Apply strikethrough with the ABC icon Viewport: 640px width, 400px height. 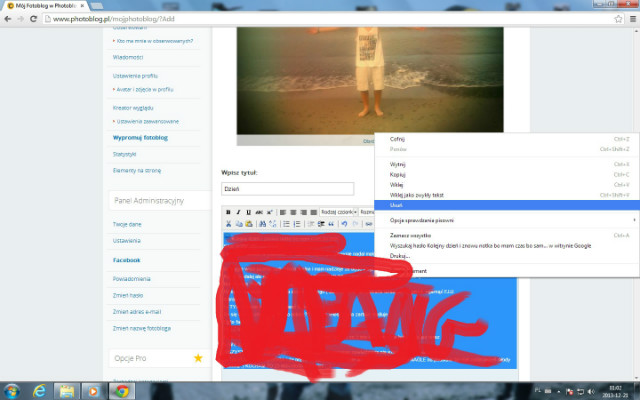coord(259,212)
